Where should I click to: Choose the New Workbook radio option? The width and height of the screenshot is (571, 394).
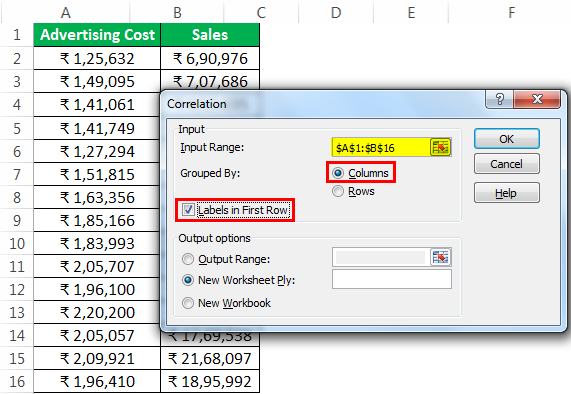(188, 303)
